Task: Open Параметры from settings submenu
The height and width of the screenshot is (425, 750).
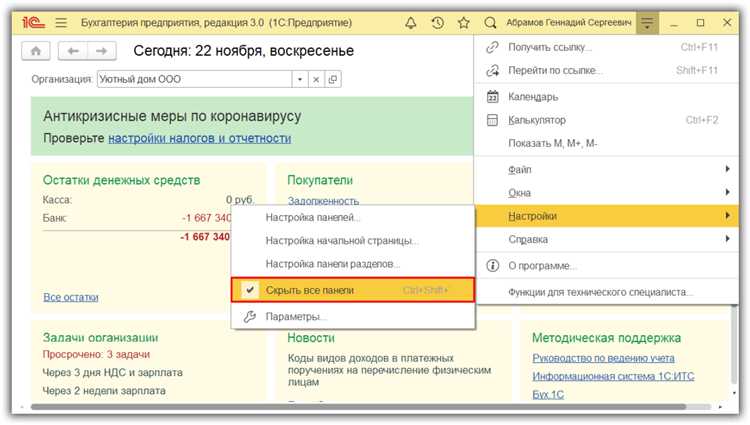Action: coord(296,317)
